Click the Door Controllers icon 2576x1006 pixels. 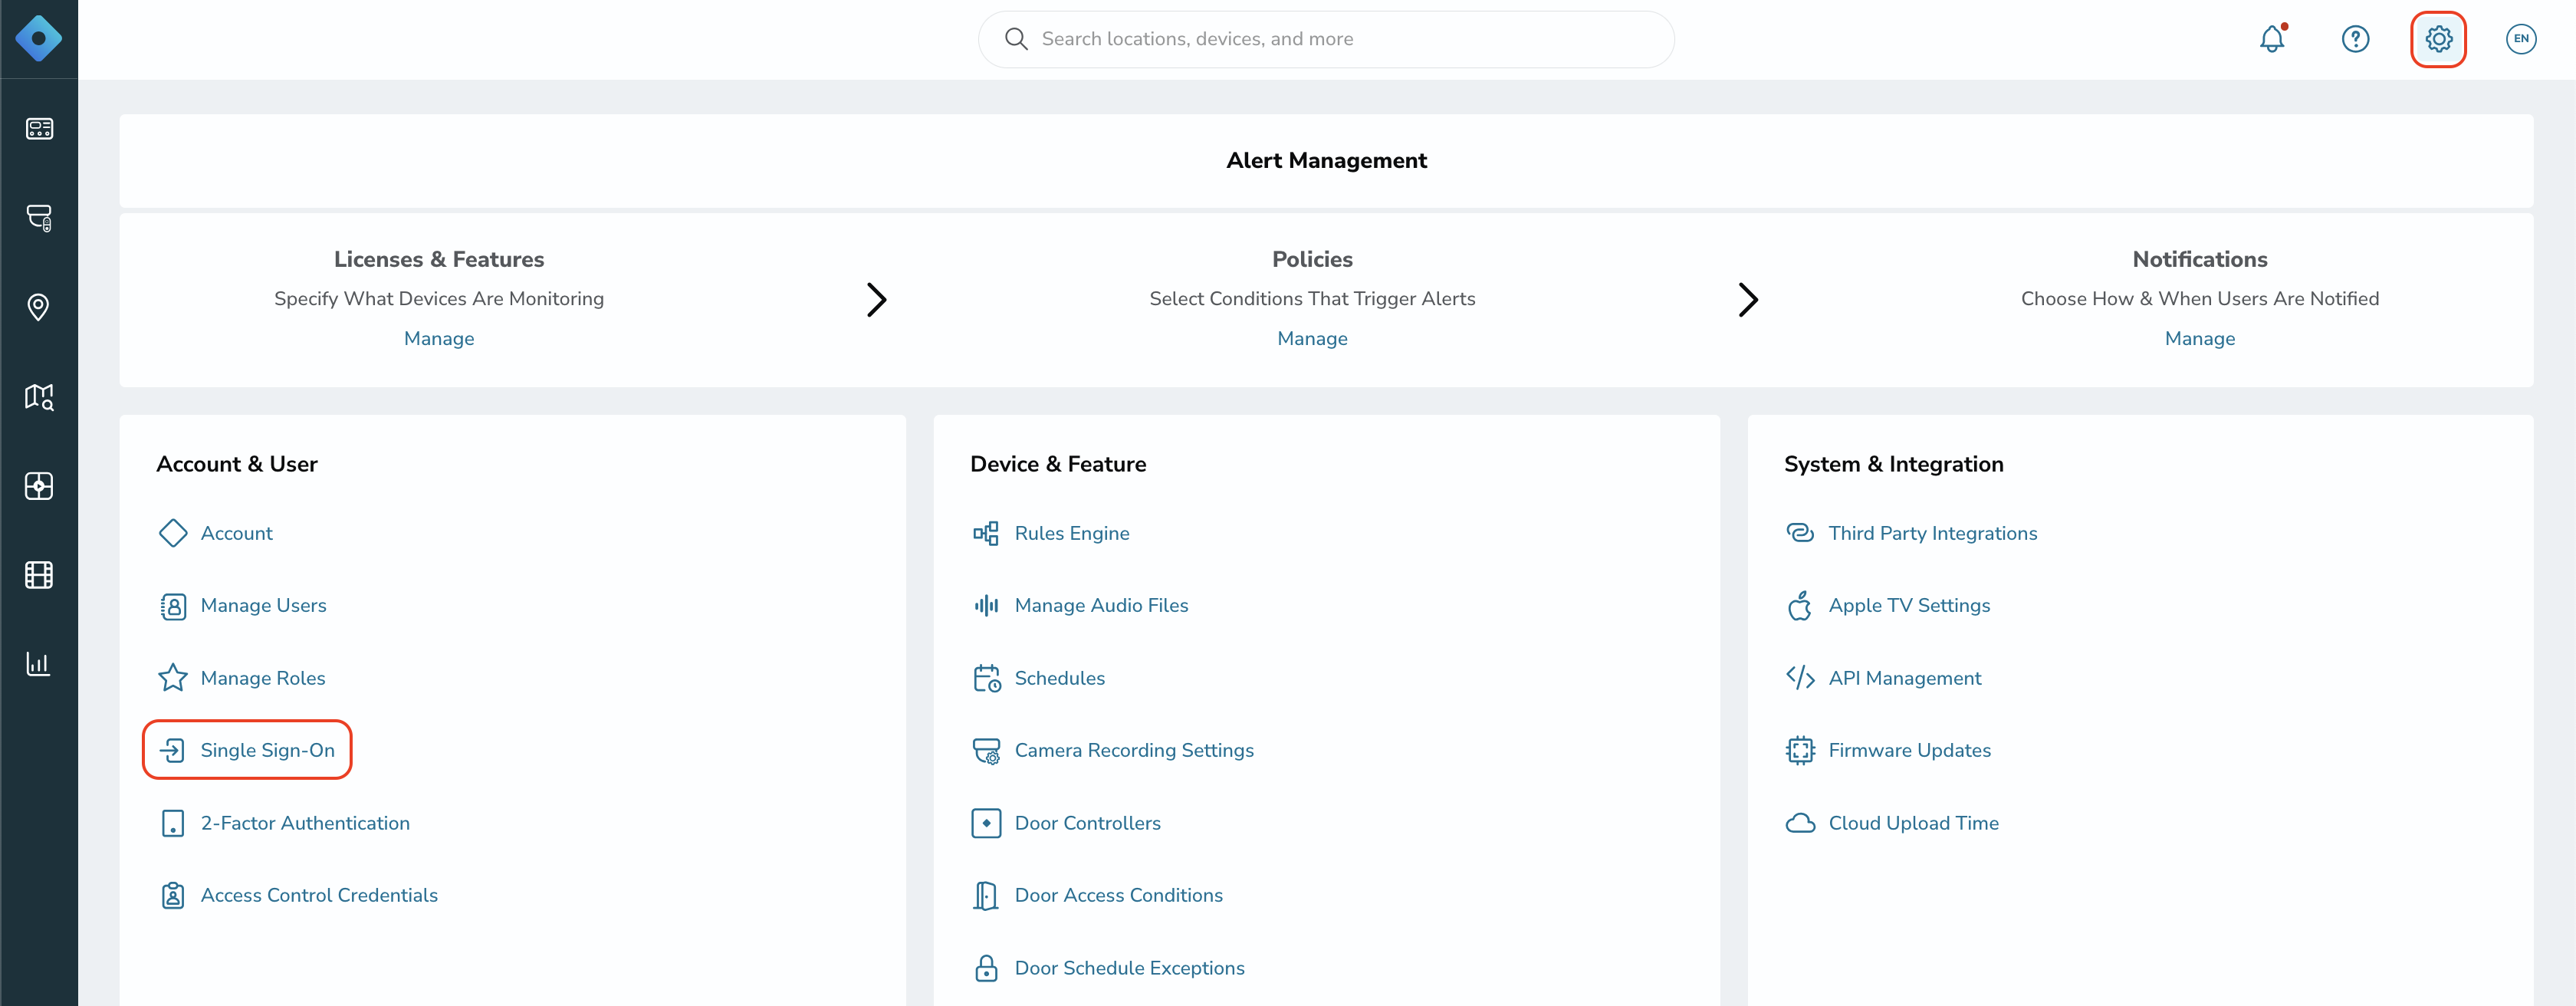pyautogui.click(x=986, y=823)
